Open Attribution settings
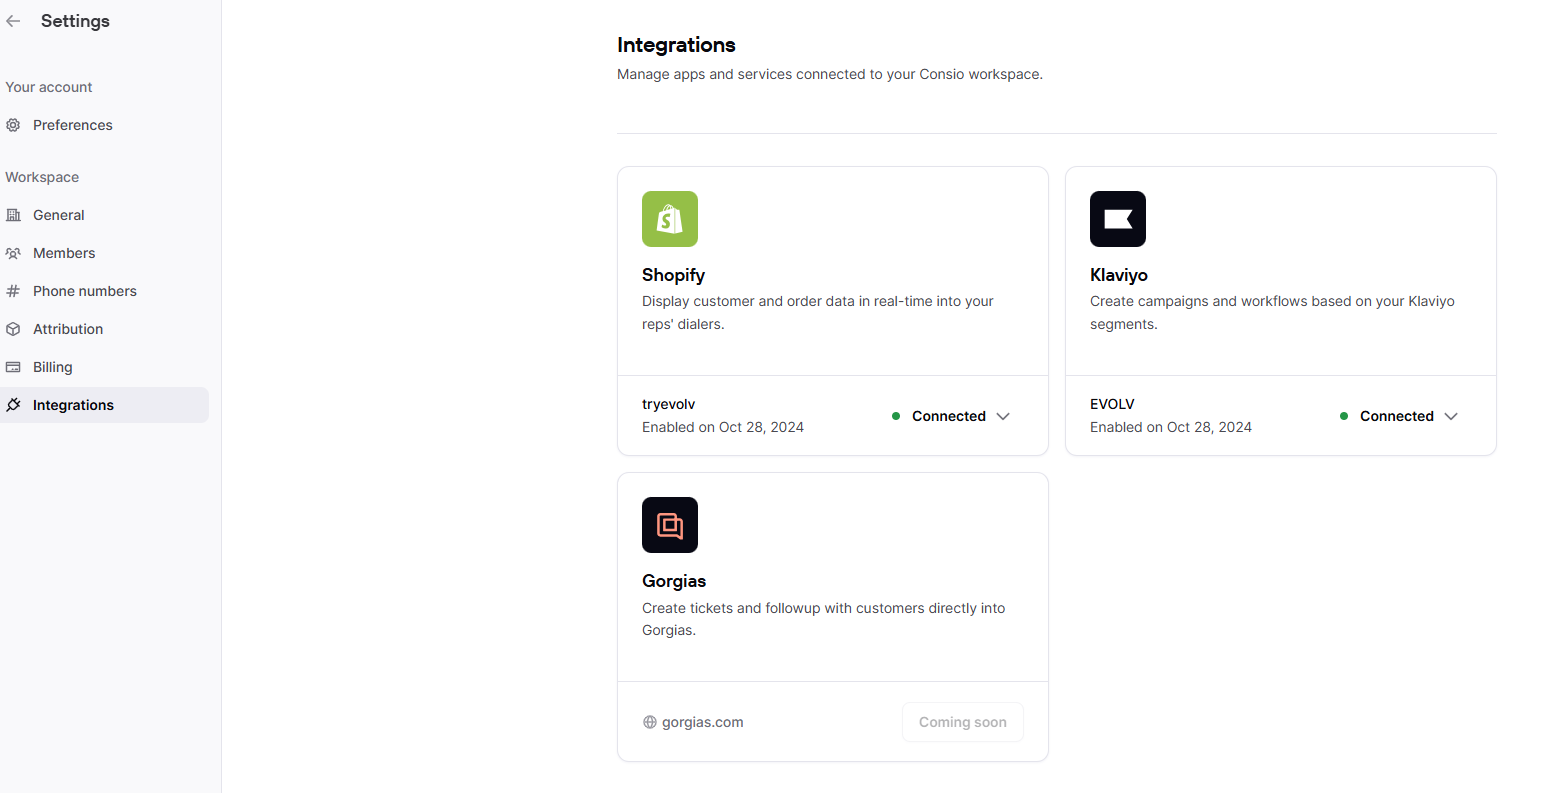Image resolution: width=1563 pixels, height=793 pixels. pos(104,329)
